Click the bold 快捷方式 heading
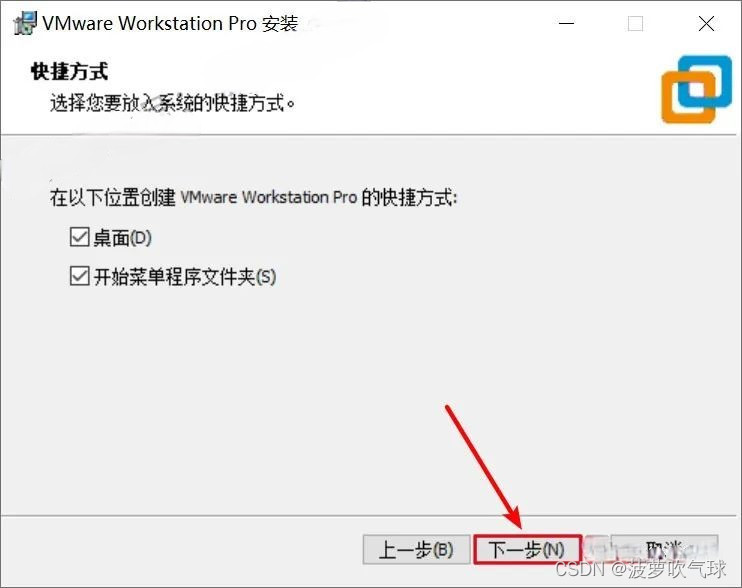 tap(70, 72)
